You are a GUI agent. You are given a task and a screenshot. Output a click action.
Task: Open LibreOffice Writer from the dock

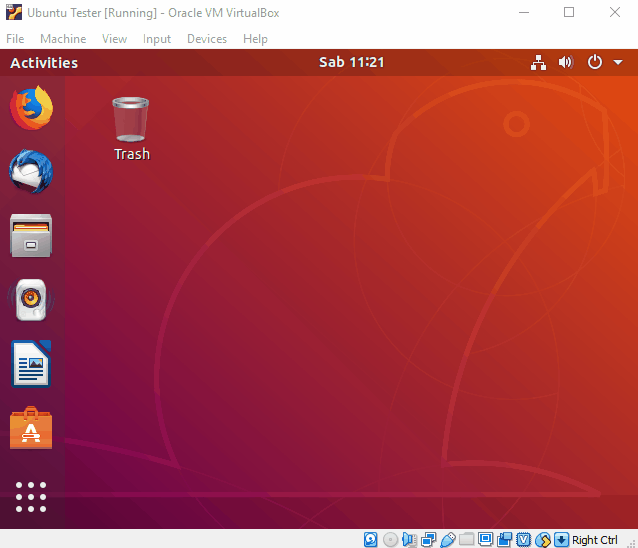(x=31, y=363)
